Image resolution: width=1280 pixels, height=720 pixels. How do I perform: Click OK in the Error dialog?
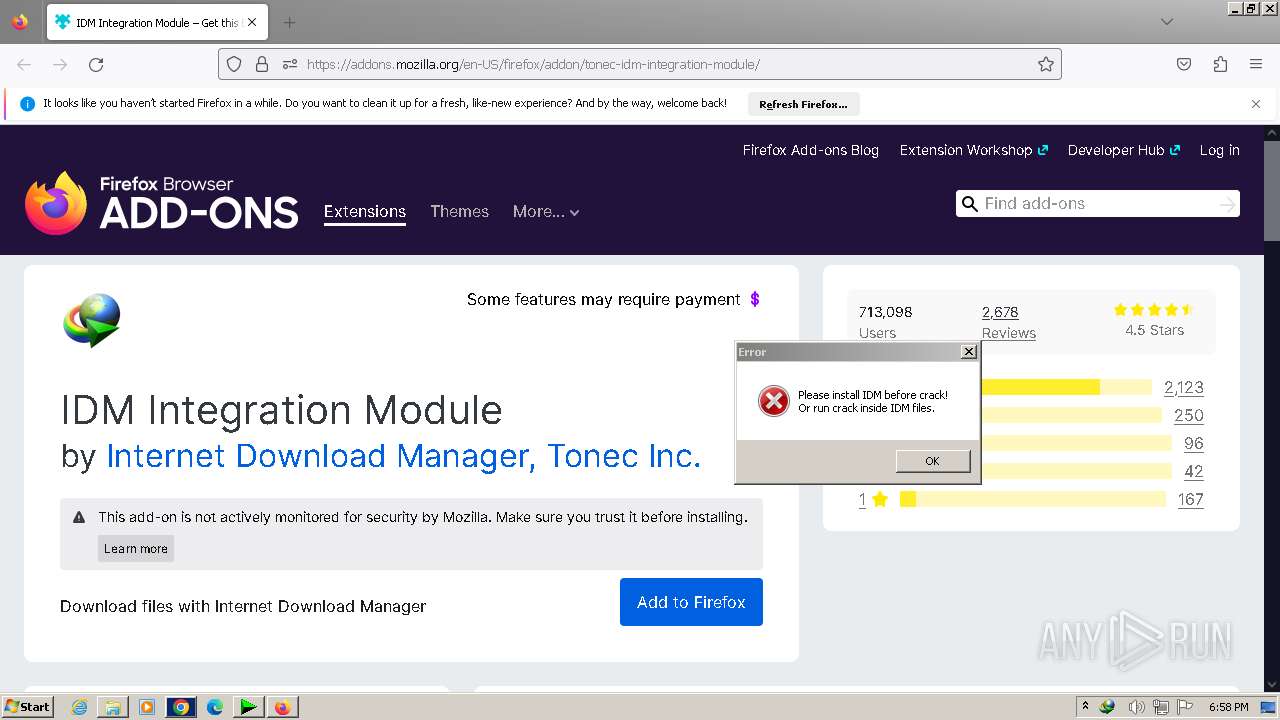pyautogui.click(x=933, y=461)
